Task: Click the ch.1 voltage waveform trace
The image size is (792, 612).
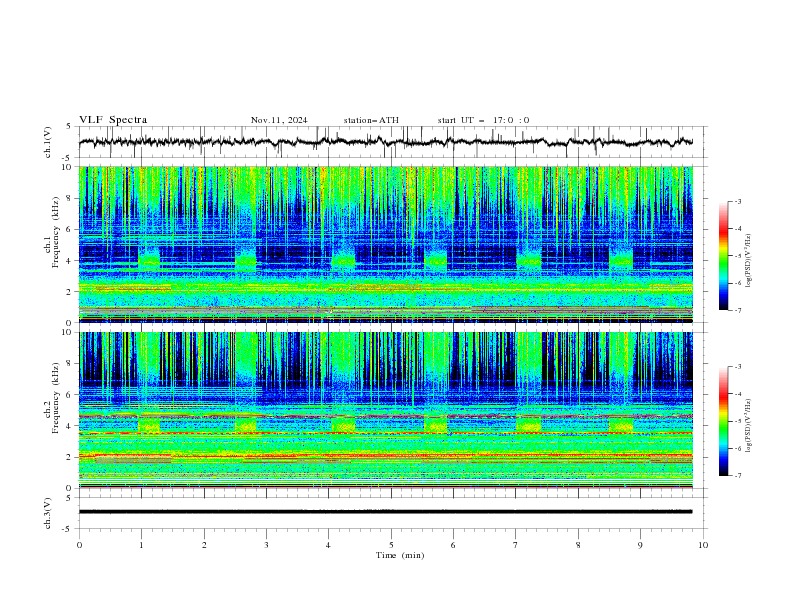Action: pyautogui.click(x=385, y=142)
